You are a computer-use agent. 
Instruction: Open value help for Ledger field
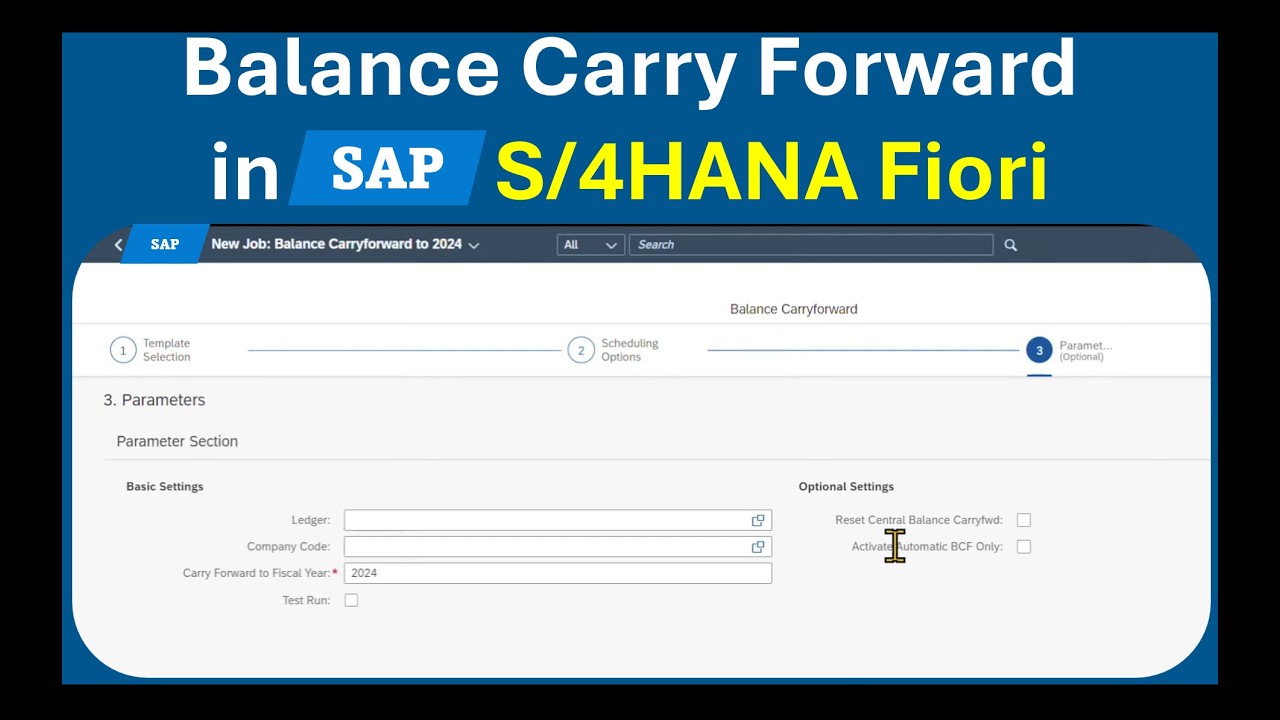click(758, 520)
